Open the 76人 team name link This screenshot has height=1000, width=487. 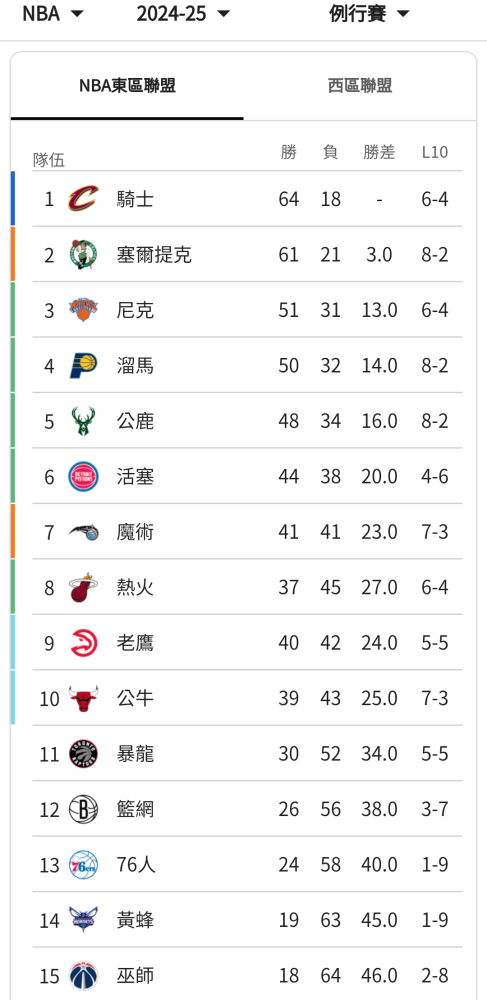136,865
